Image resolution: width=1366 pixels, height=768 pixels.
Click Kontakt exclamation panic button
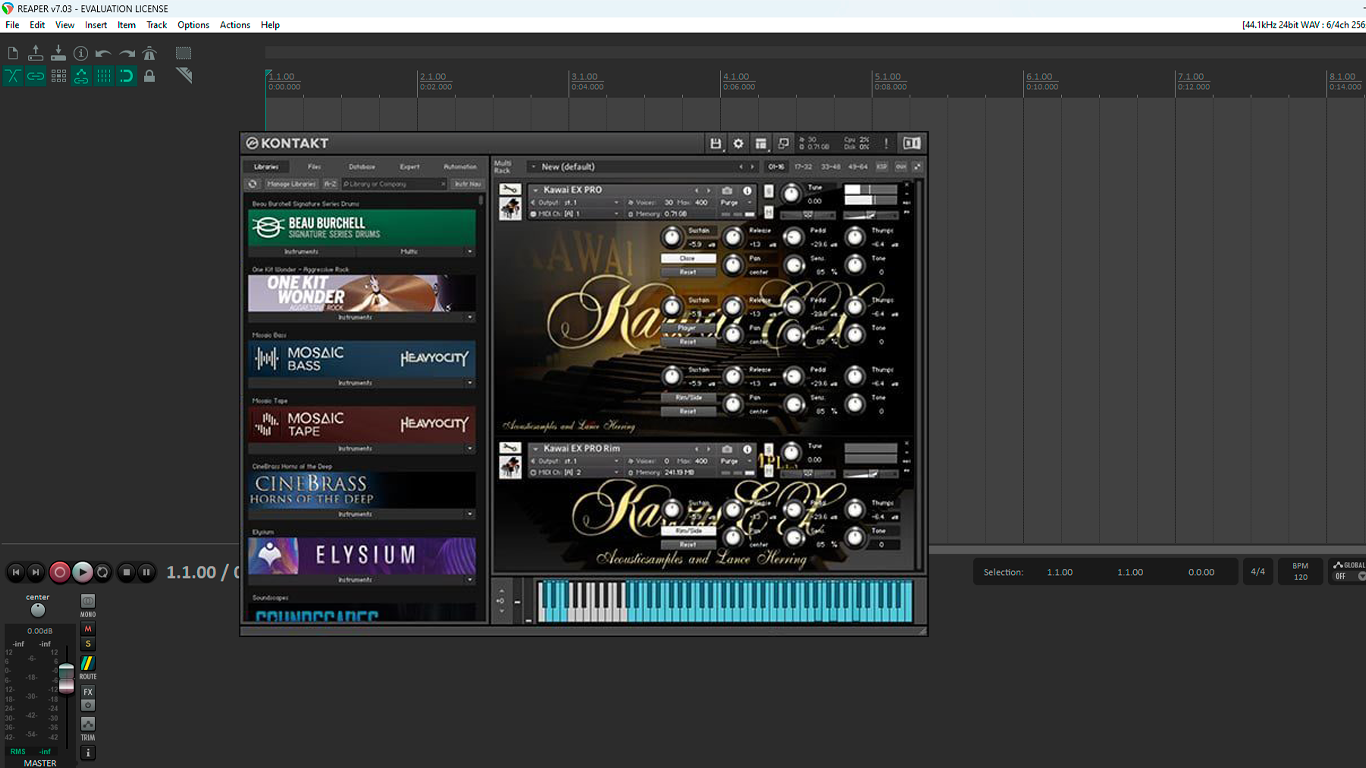(886, 144)
